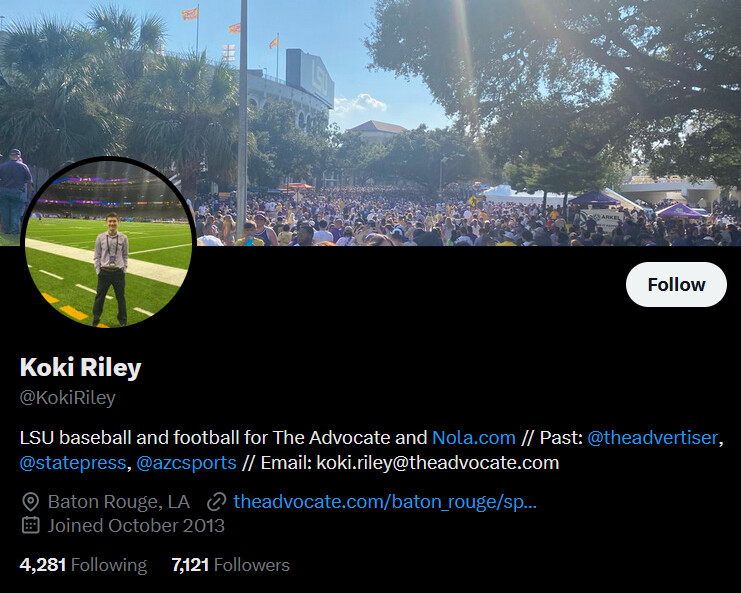Open the Nola.com link in bio
Viewport: 741px width, 593px height.
[x=474, y=438]
